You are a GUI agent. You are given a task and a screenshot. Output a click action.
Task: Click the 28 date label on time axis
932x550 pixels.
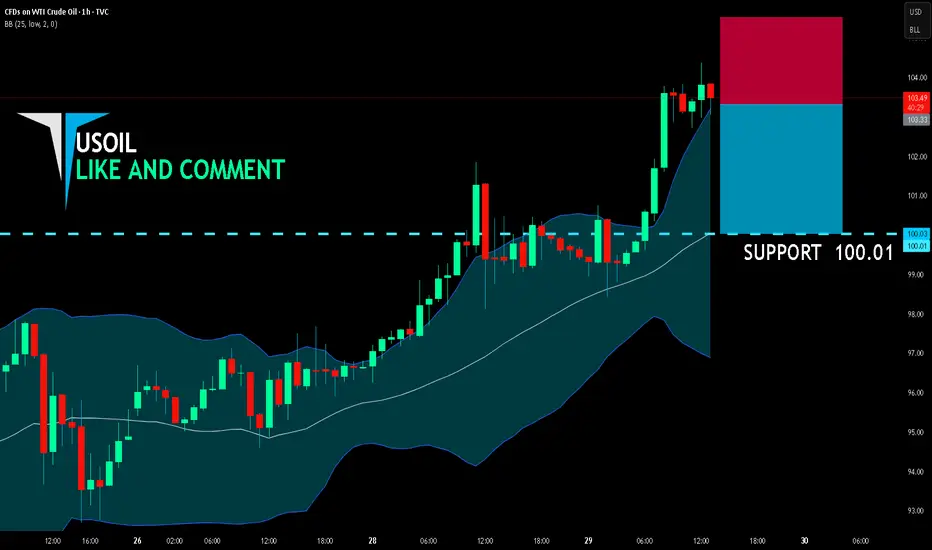coord(373,541)
